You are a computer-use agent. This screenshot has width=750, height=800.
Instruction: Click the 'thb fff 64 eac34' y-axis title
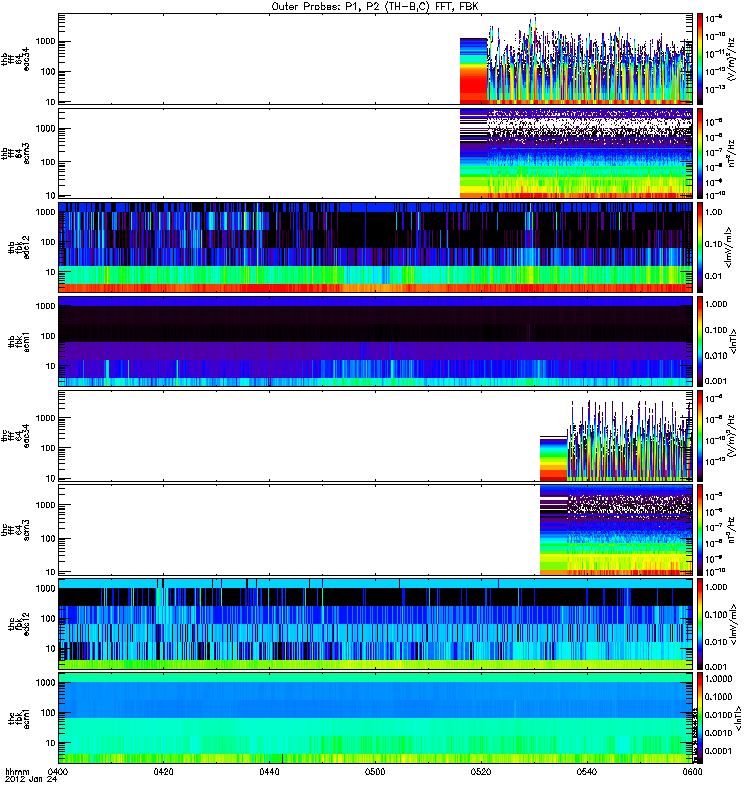pyautogui.click(x=15, y=59)
